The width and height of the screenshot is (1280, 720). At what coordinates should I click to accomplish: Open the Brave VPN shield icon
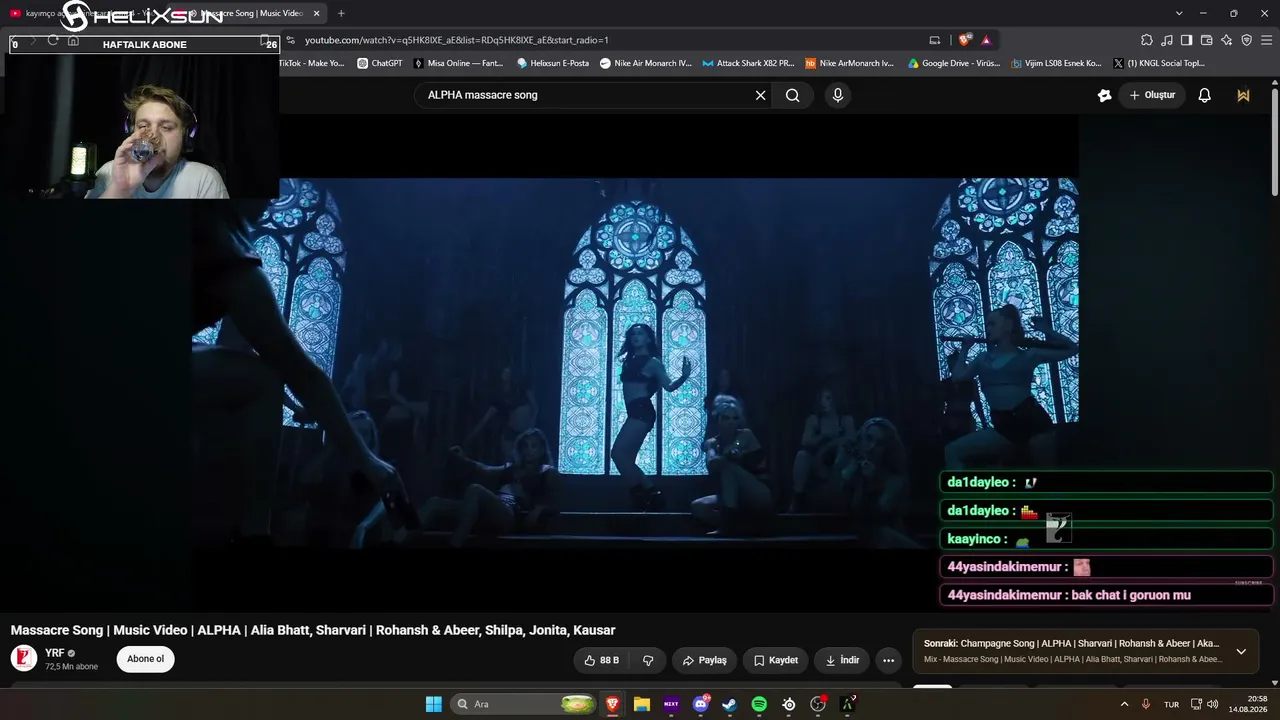point(1246,40)
